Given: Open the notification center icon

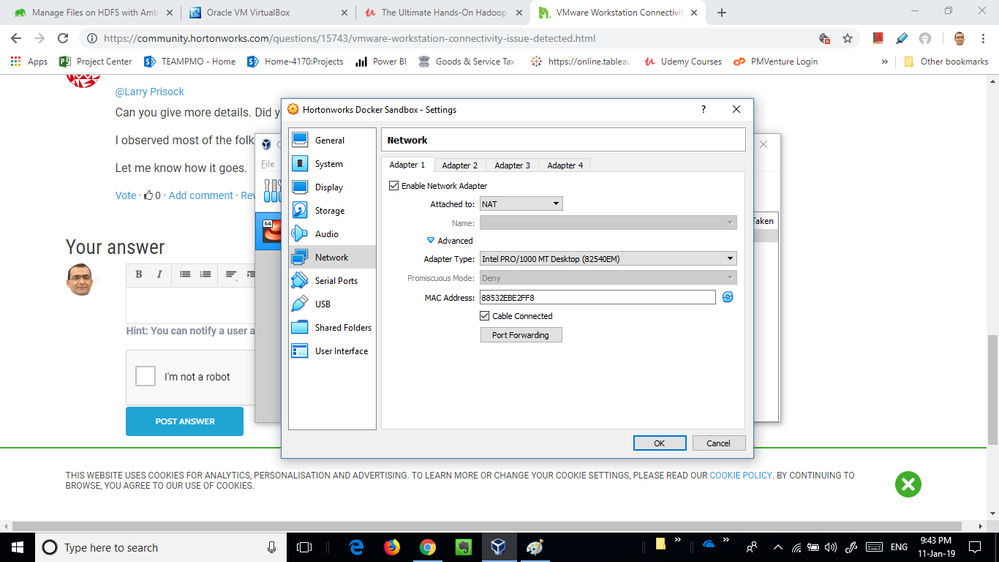Looking at the screenshot, I should pyautogui.click(x=975, y=547).
